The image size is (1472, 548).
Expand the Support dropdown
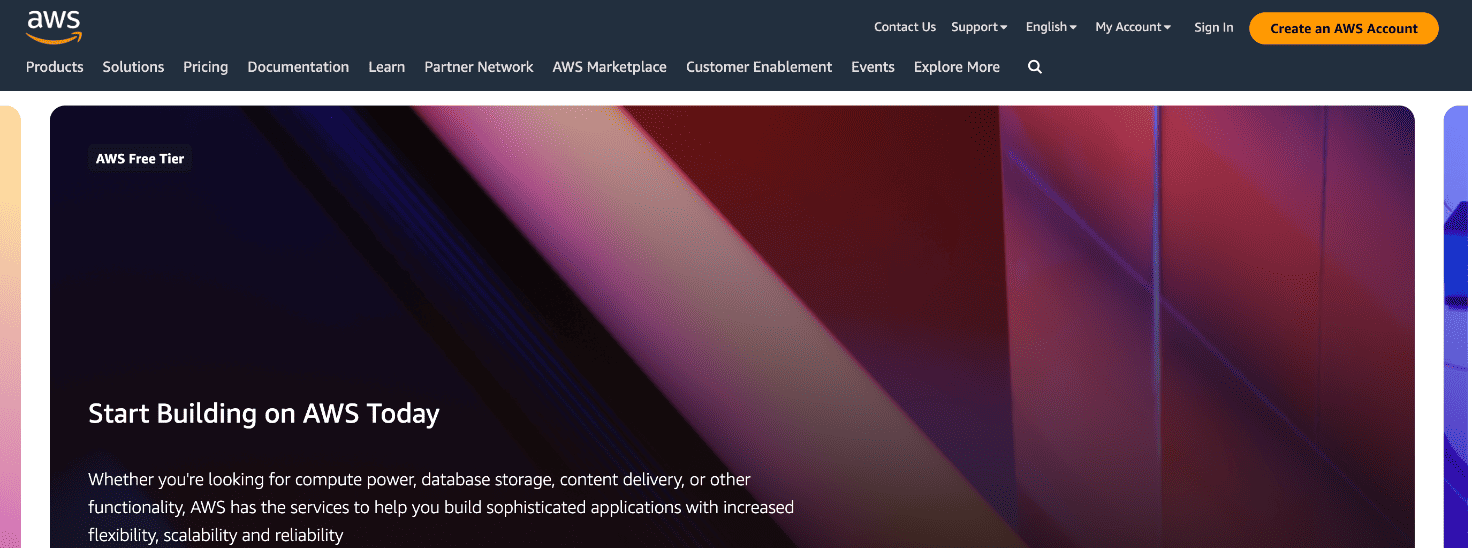click(979, 27)
